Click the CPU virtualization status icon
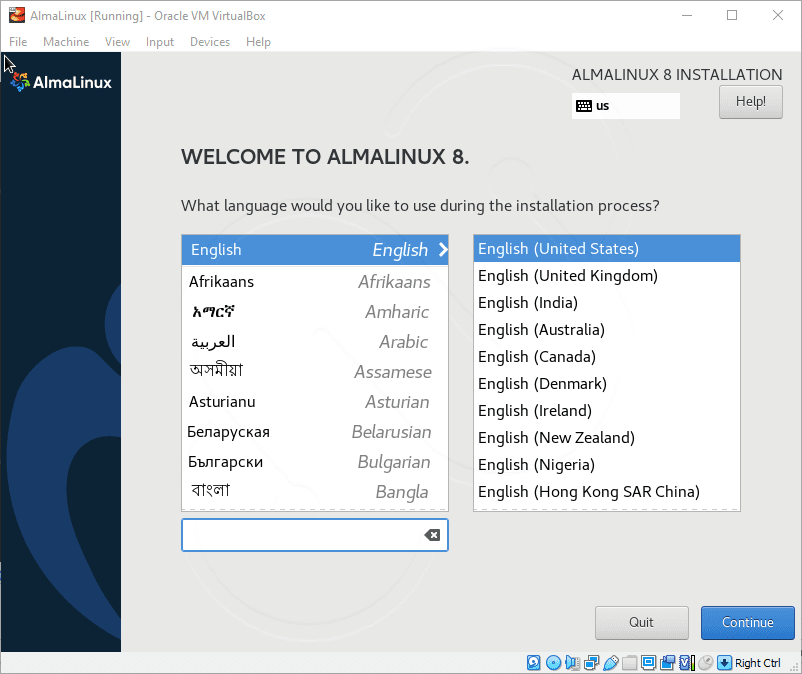The width and height of the screenshot is (802, 674). (687, 663)
